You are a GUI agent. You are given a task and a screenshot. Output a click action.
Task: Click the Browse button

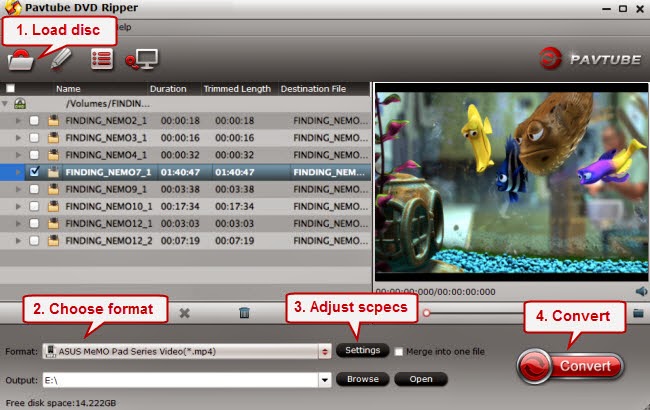[x=362, y=379]
